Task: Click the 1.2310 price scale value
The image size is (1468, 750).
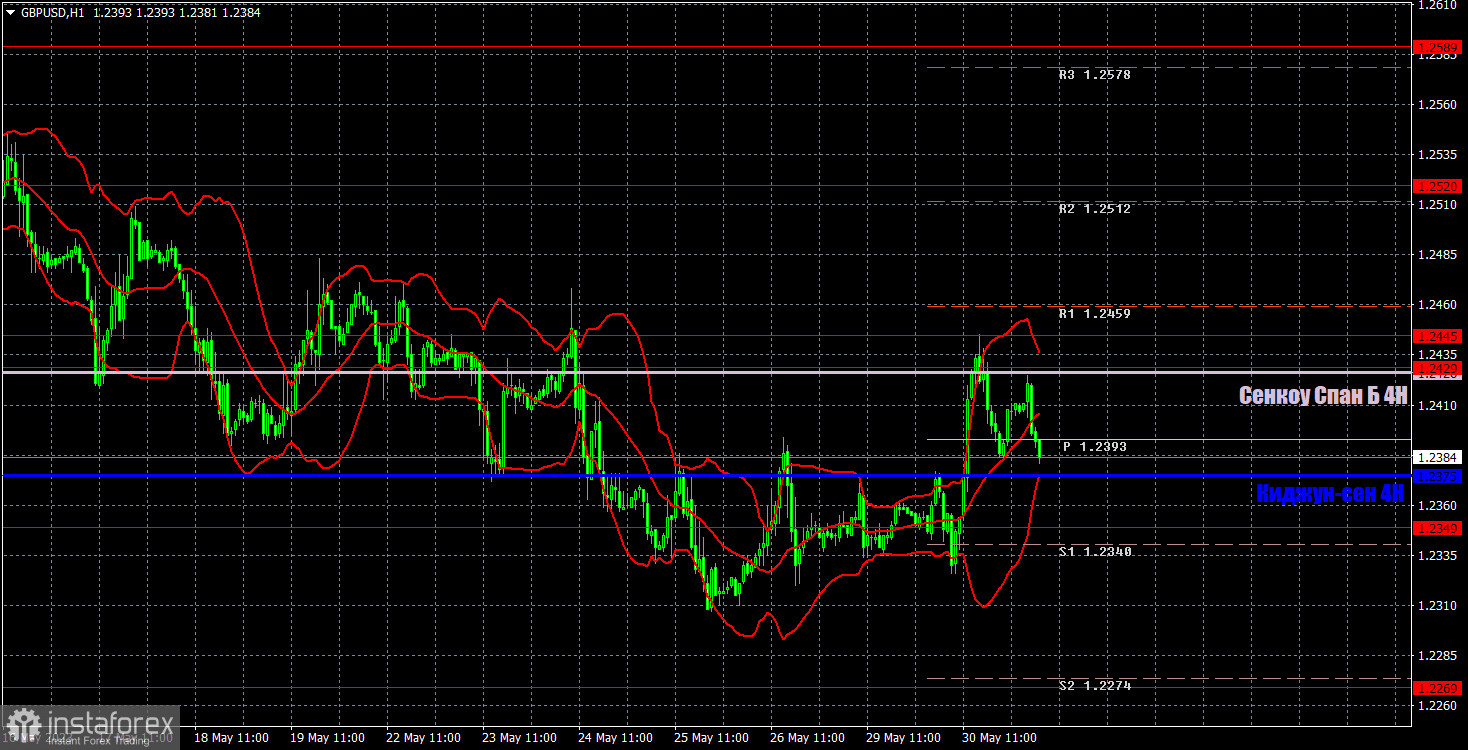Action: [x=1436, y=606]
